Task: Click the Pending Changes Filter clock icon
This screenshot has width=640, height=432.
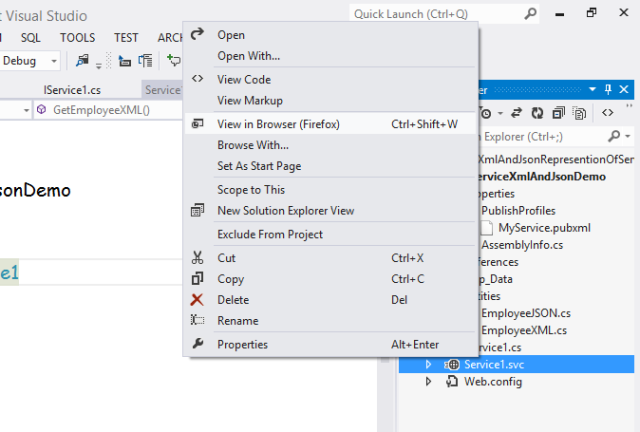Action: pos(486,113)
